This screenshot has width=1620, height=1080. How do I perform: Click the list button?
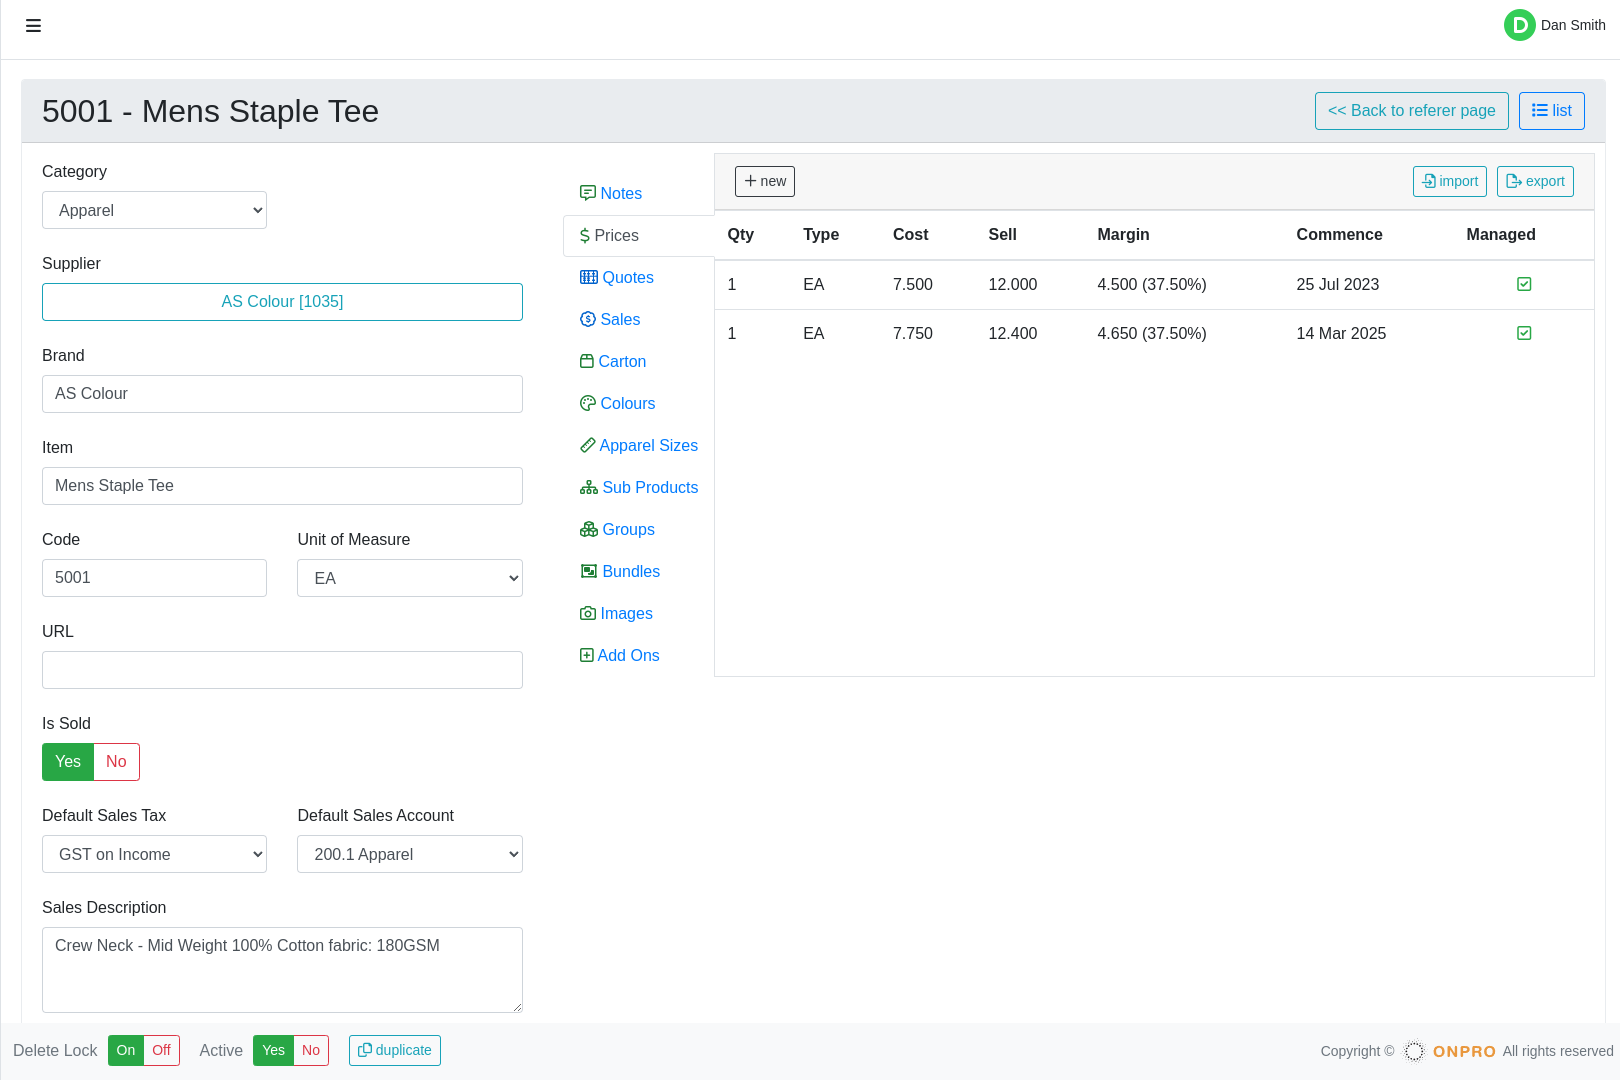[x=1551, y=111]
